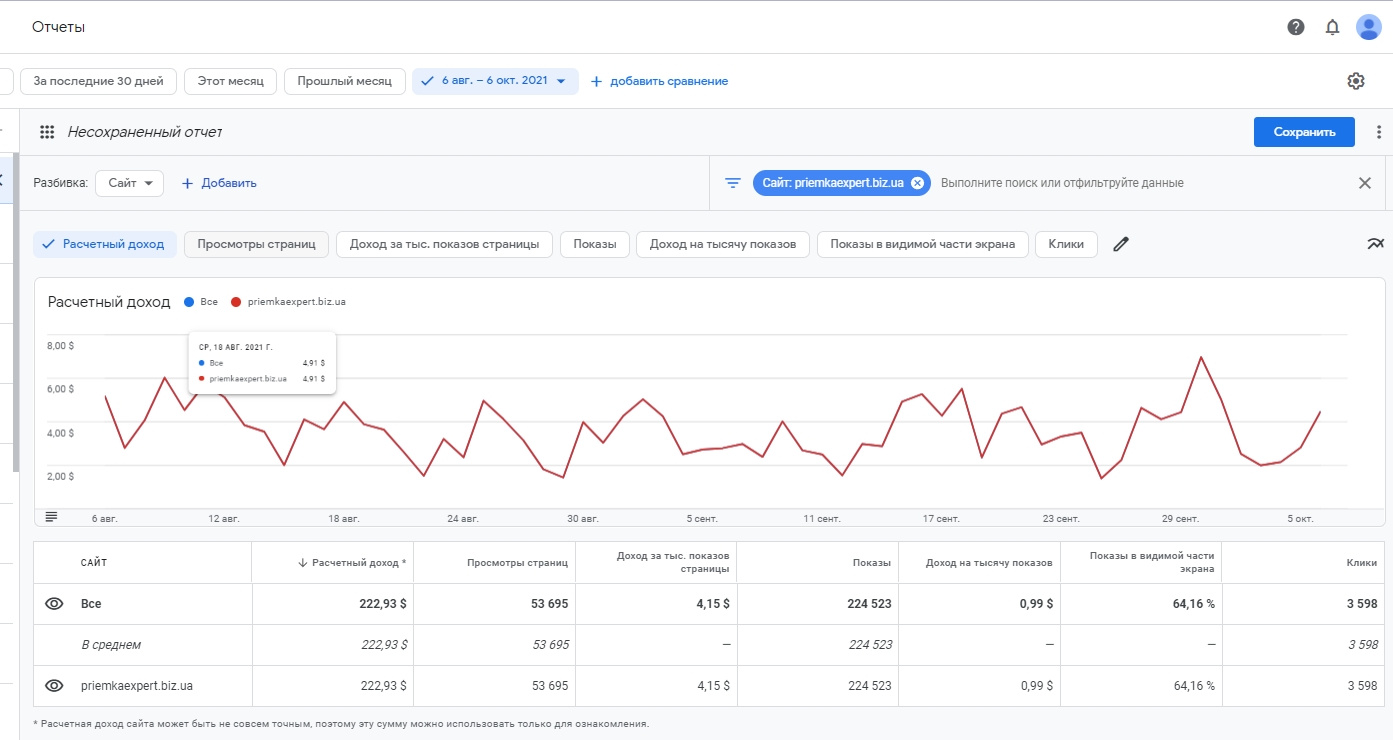Viewport: 1393px width, 740px height.
Task: Select the Прошлый месяц date preset
Action: (344, 81)
